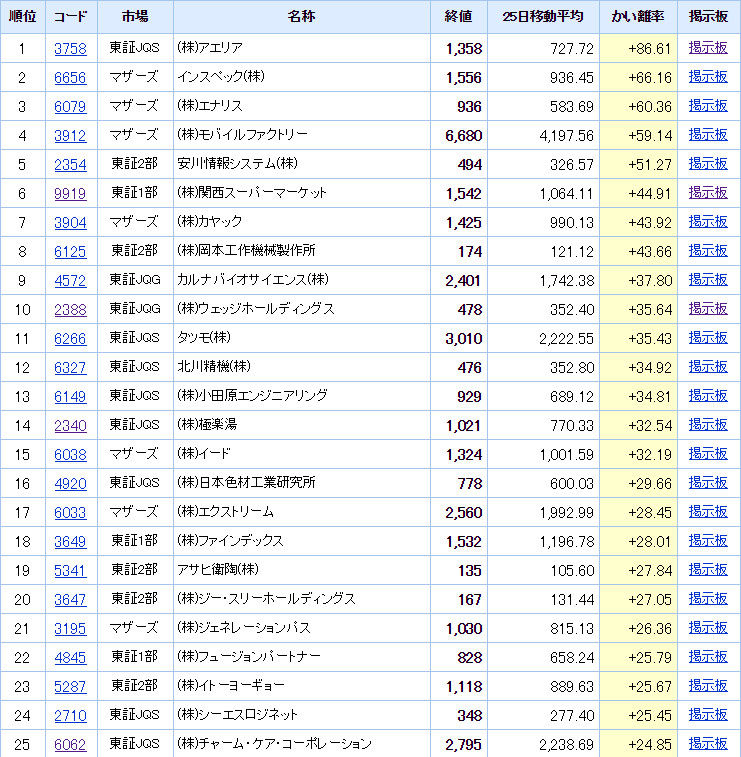This screenshot has width=741, height=757.
Task: Open stock code 3649 link
Action: [70, 541]
